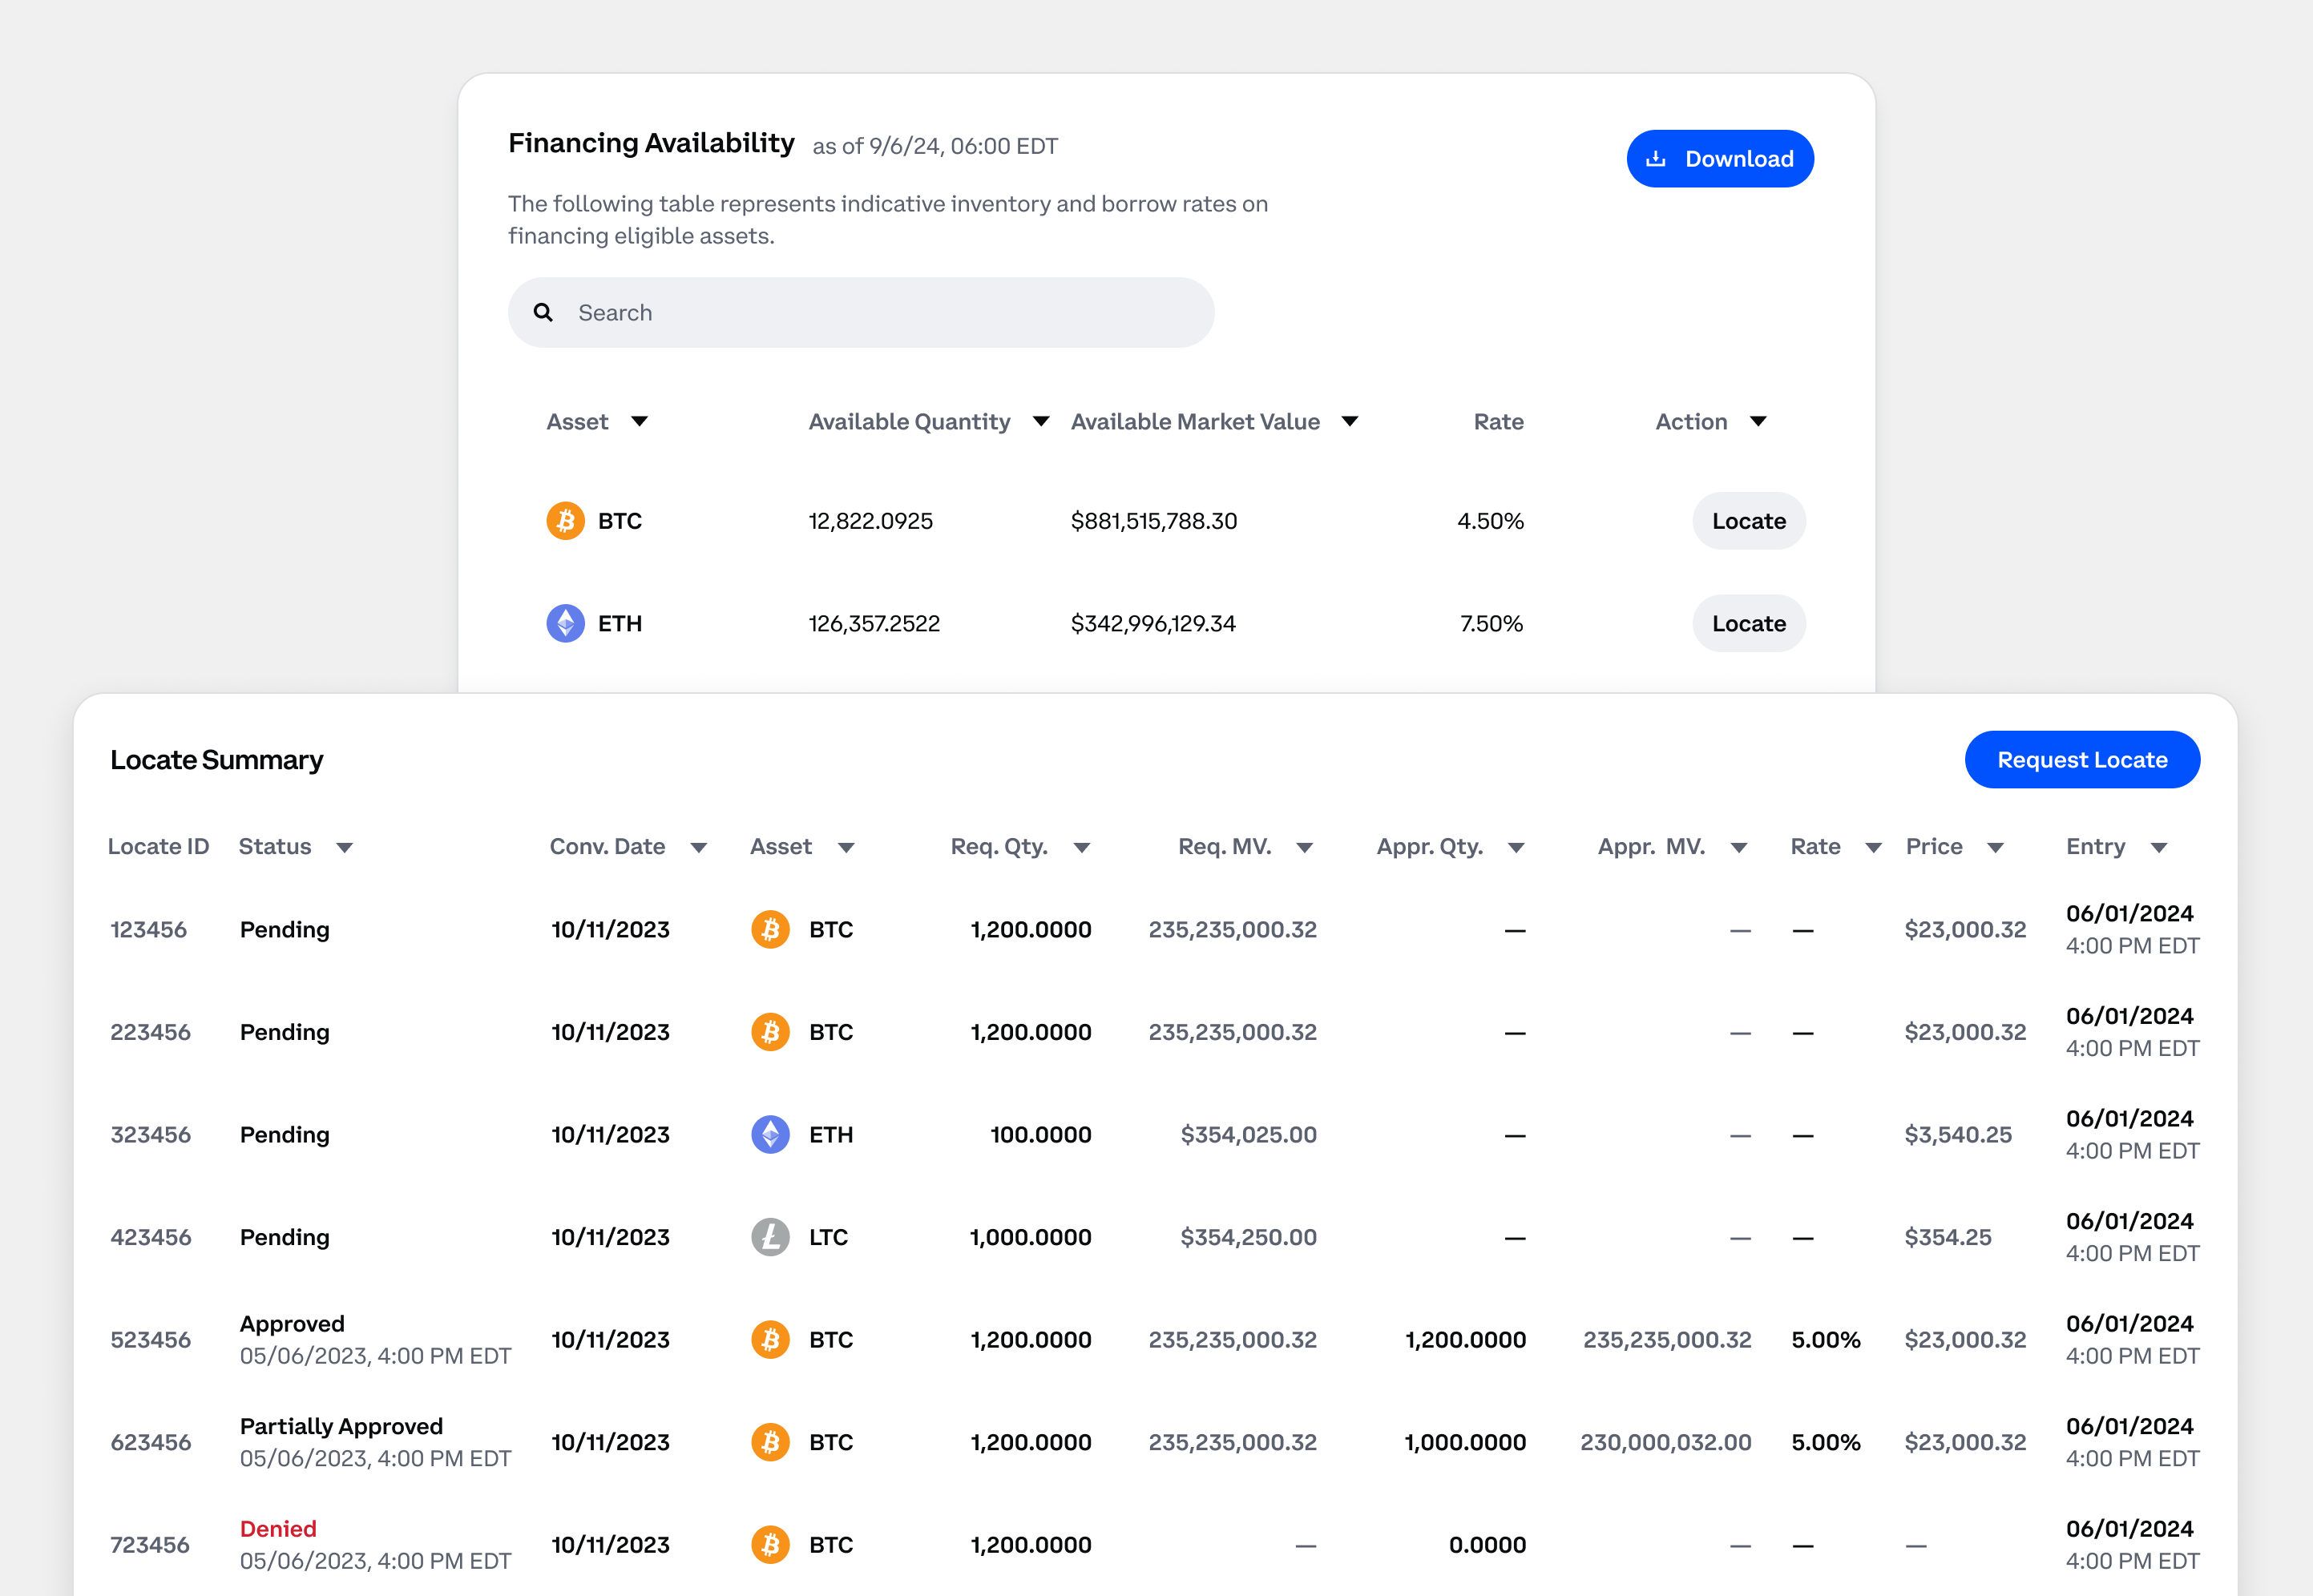This screenshot has height=1596, width=2313.
Task: Click approved MV 230,000,032.00
Action: (1665, 1443)
